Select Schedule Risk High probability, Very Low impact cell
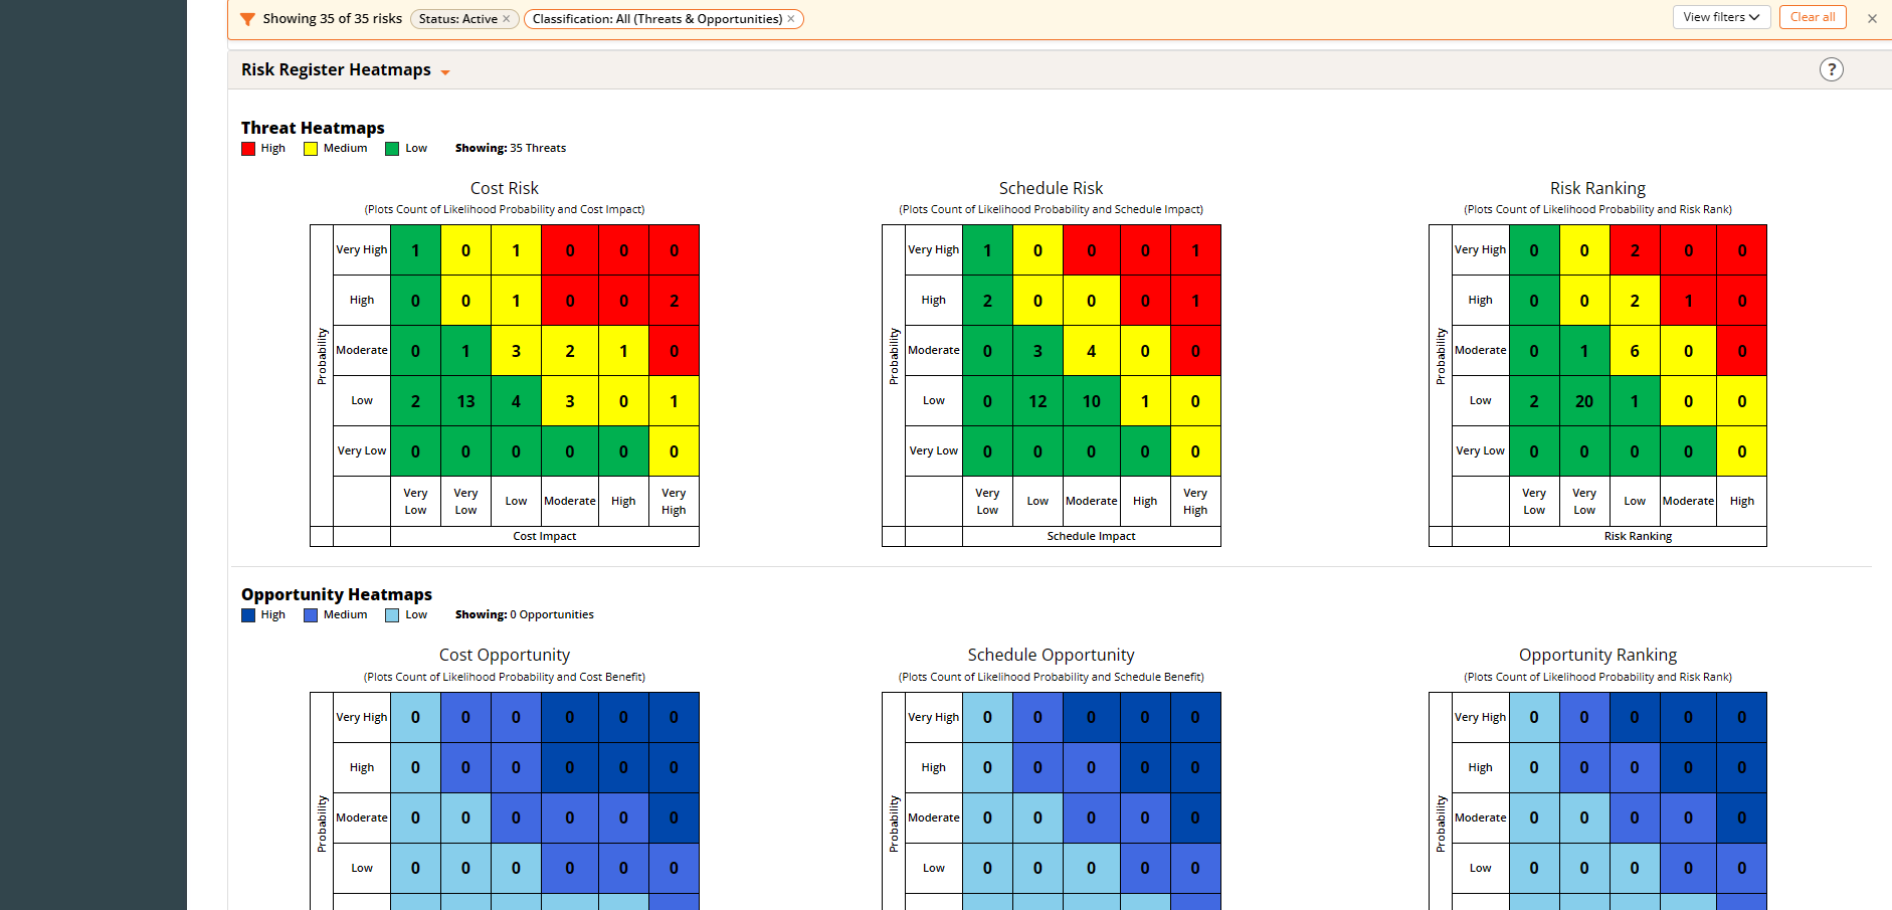 988,300
